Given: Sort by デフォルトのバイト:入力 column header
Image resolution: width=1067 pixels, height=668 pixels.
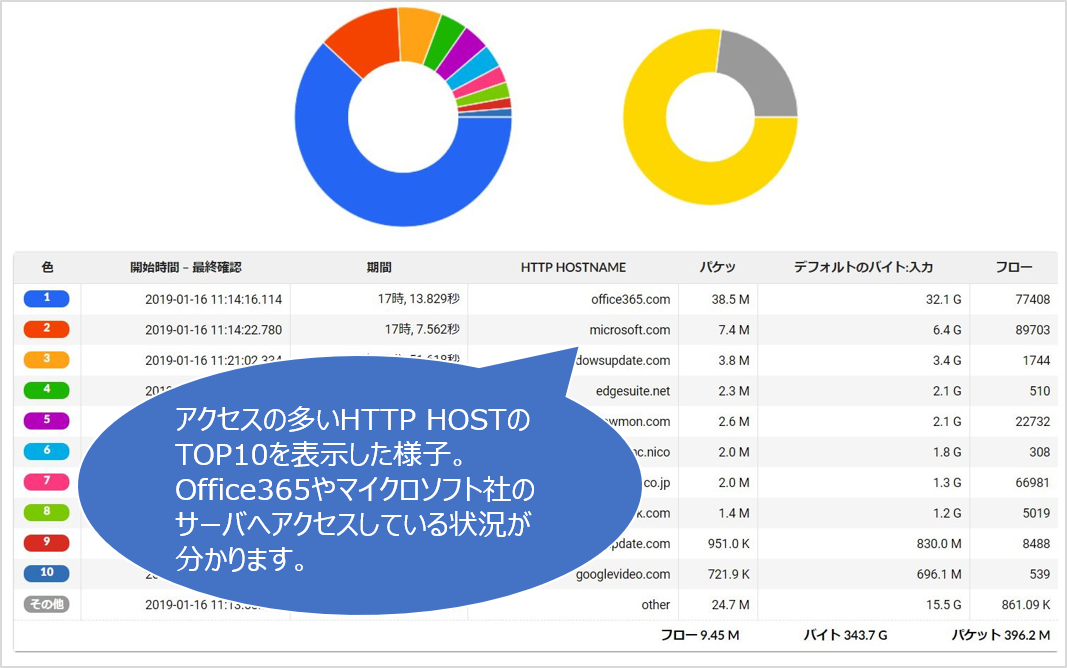Looking at the screenshot, I should pos(863,267).
